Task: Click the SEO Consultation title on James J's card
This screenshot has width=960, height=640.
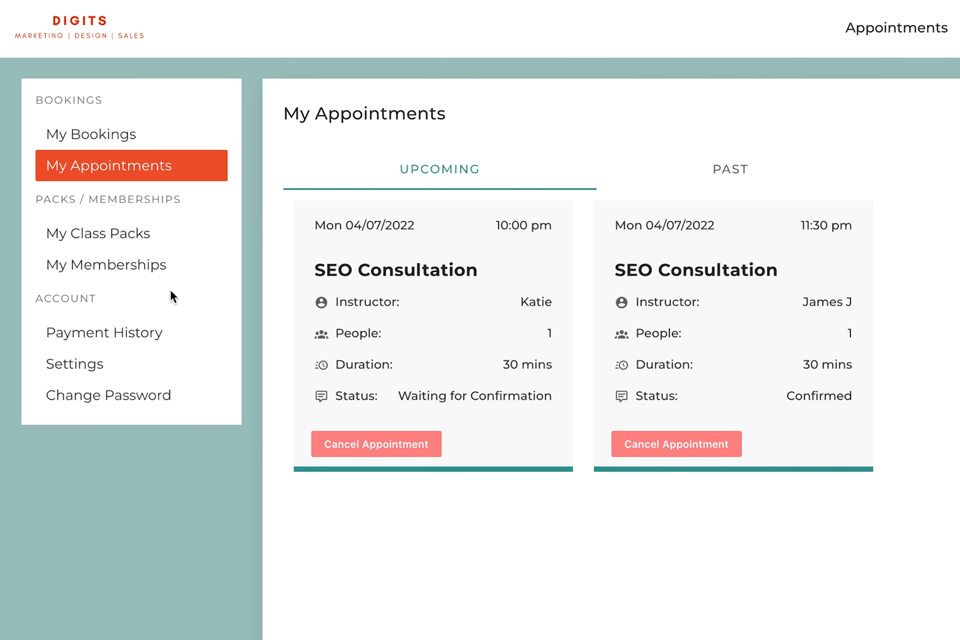Action: point(696,270)
